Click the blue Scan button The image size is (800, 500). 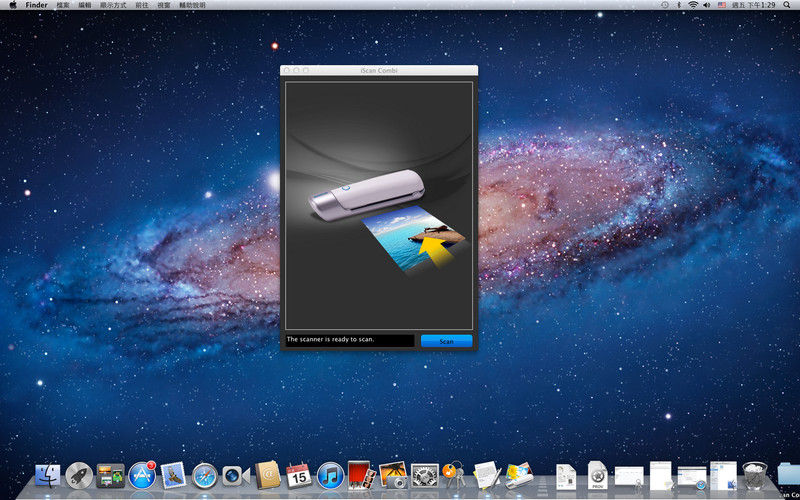pyautogui.click(x=446, y=341)
